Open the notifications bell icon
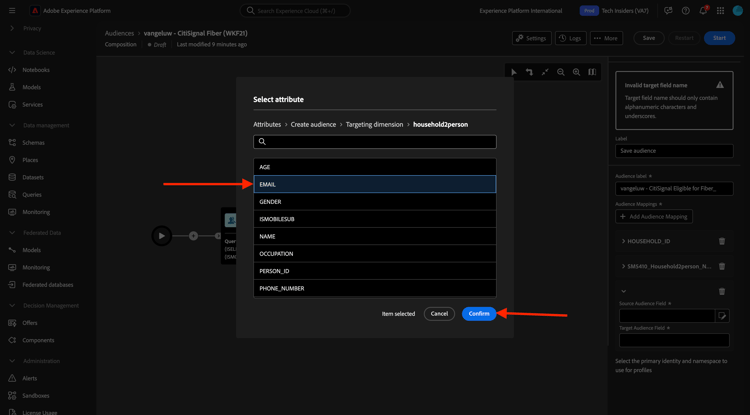 703,11
